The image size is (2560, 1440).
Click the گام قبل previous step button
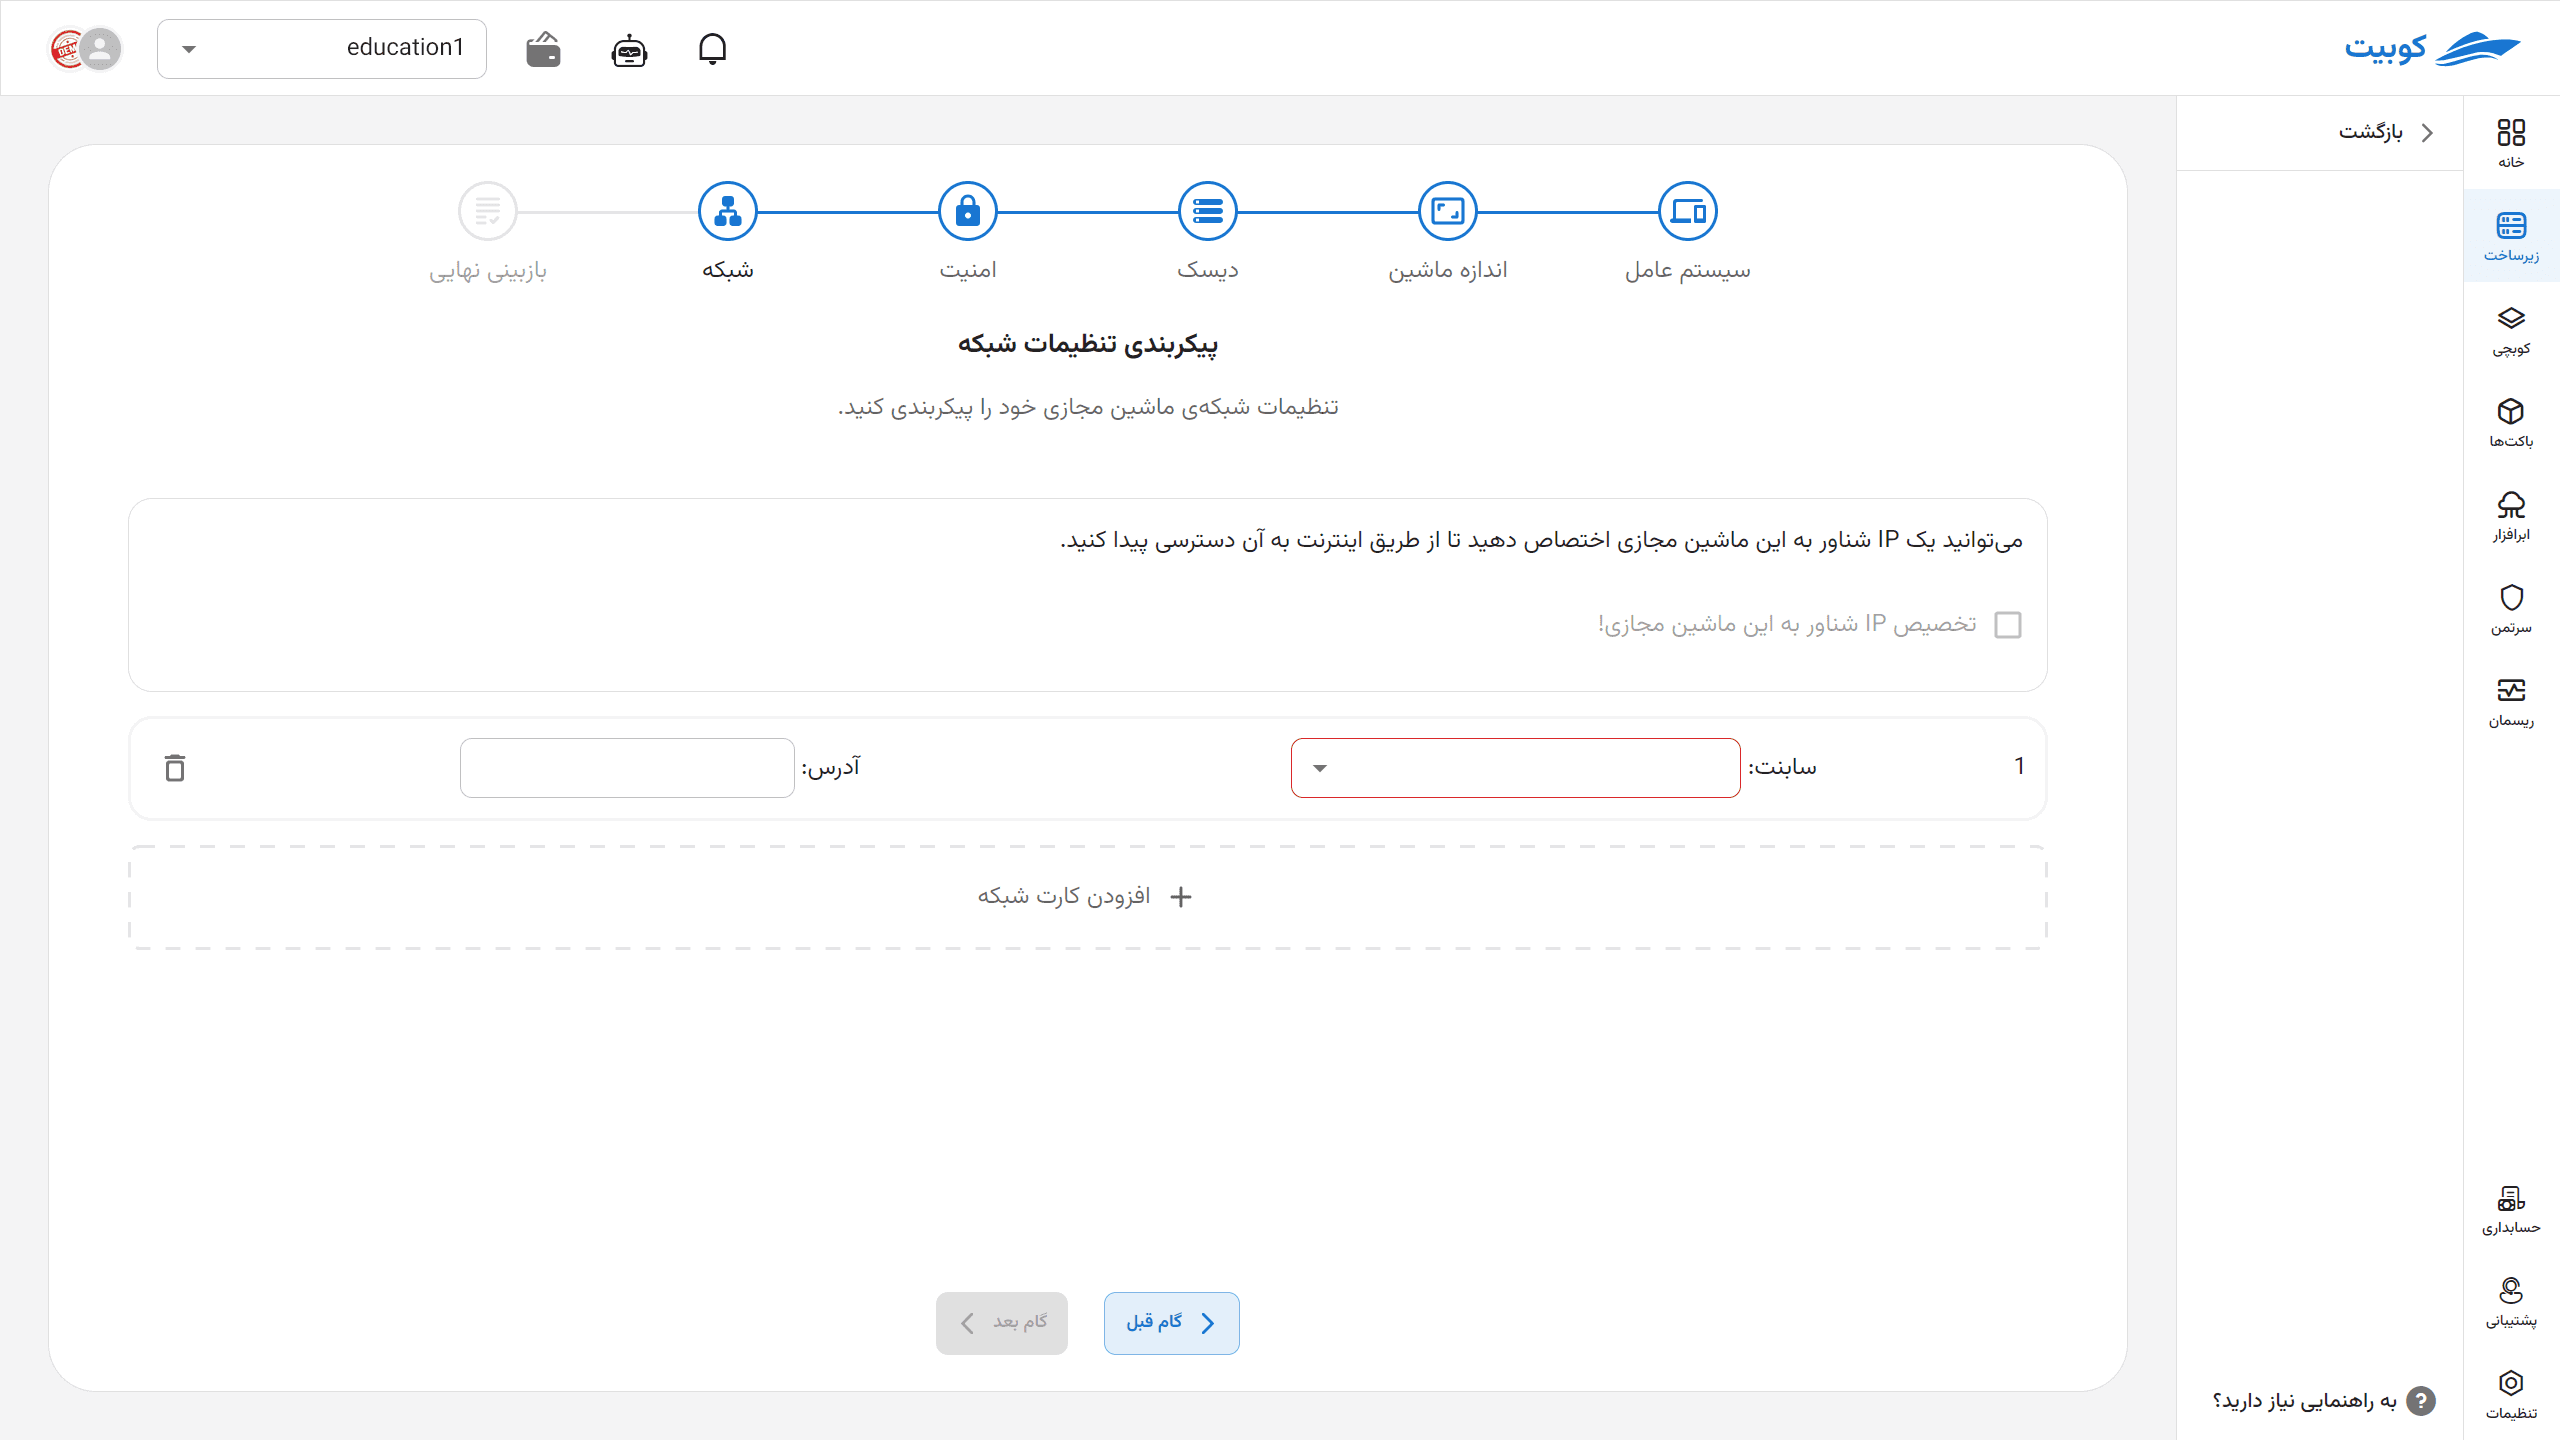tap(1172, 1323)
